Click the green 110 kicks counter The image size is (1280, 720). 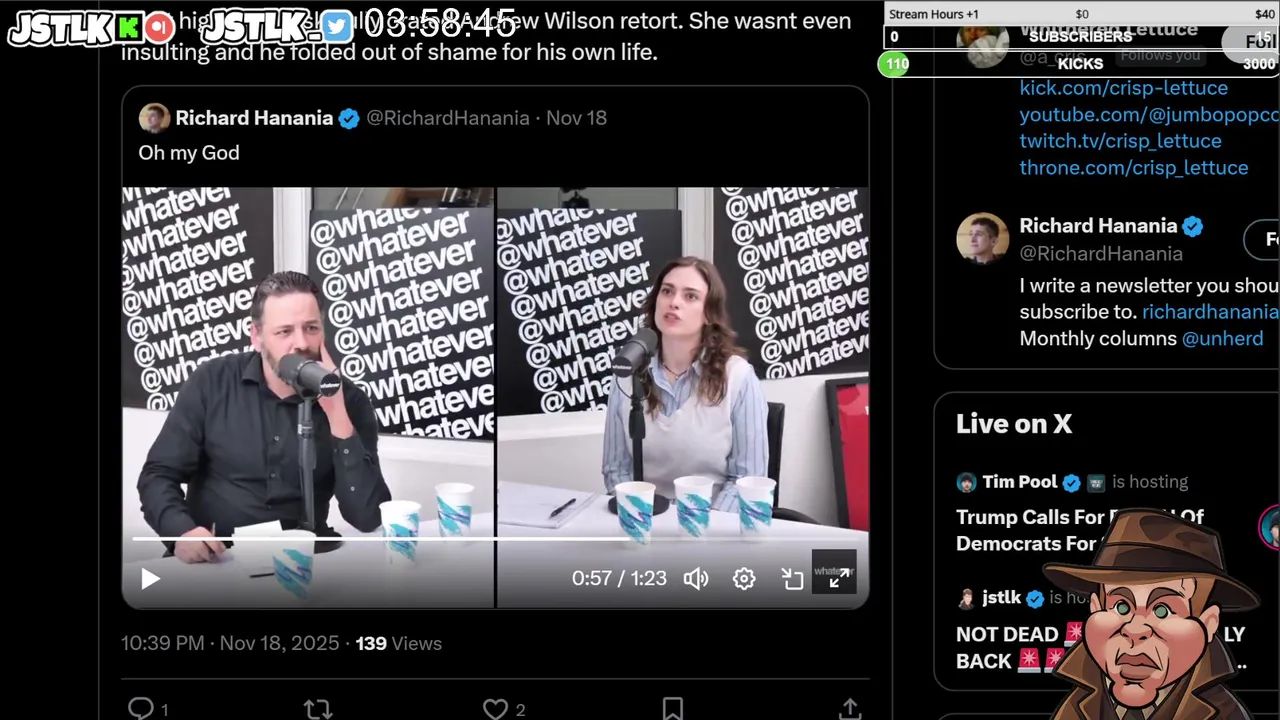tap(897, 64)
